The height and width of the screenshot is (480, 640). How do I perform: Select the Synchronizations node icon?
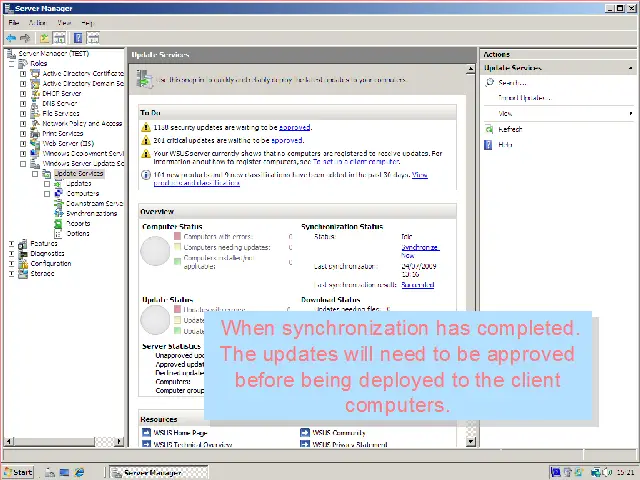coord(59,213)
